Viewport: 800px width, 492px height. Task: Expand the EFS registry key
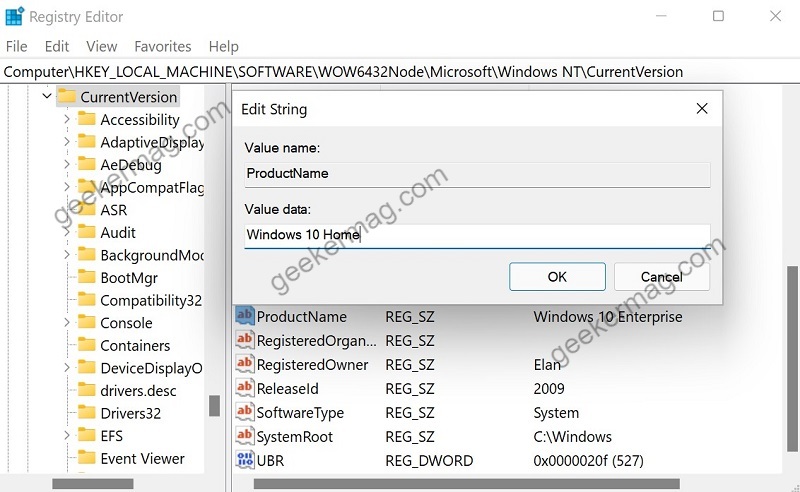pyautogui.click(x=67, y=435)
